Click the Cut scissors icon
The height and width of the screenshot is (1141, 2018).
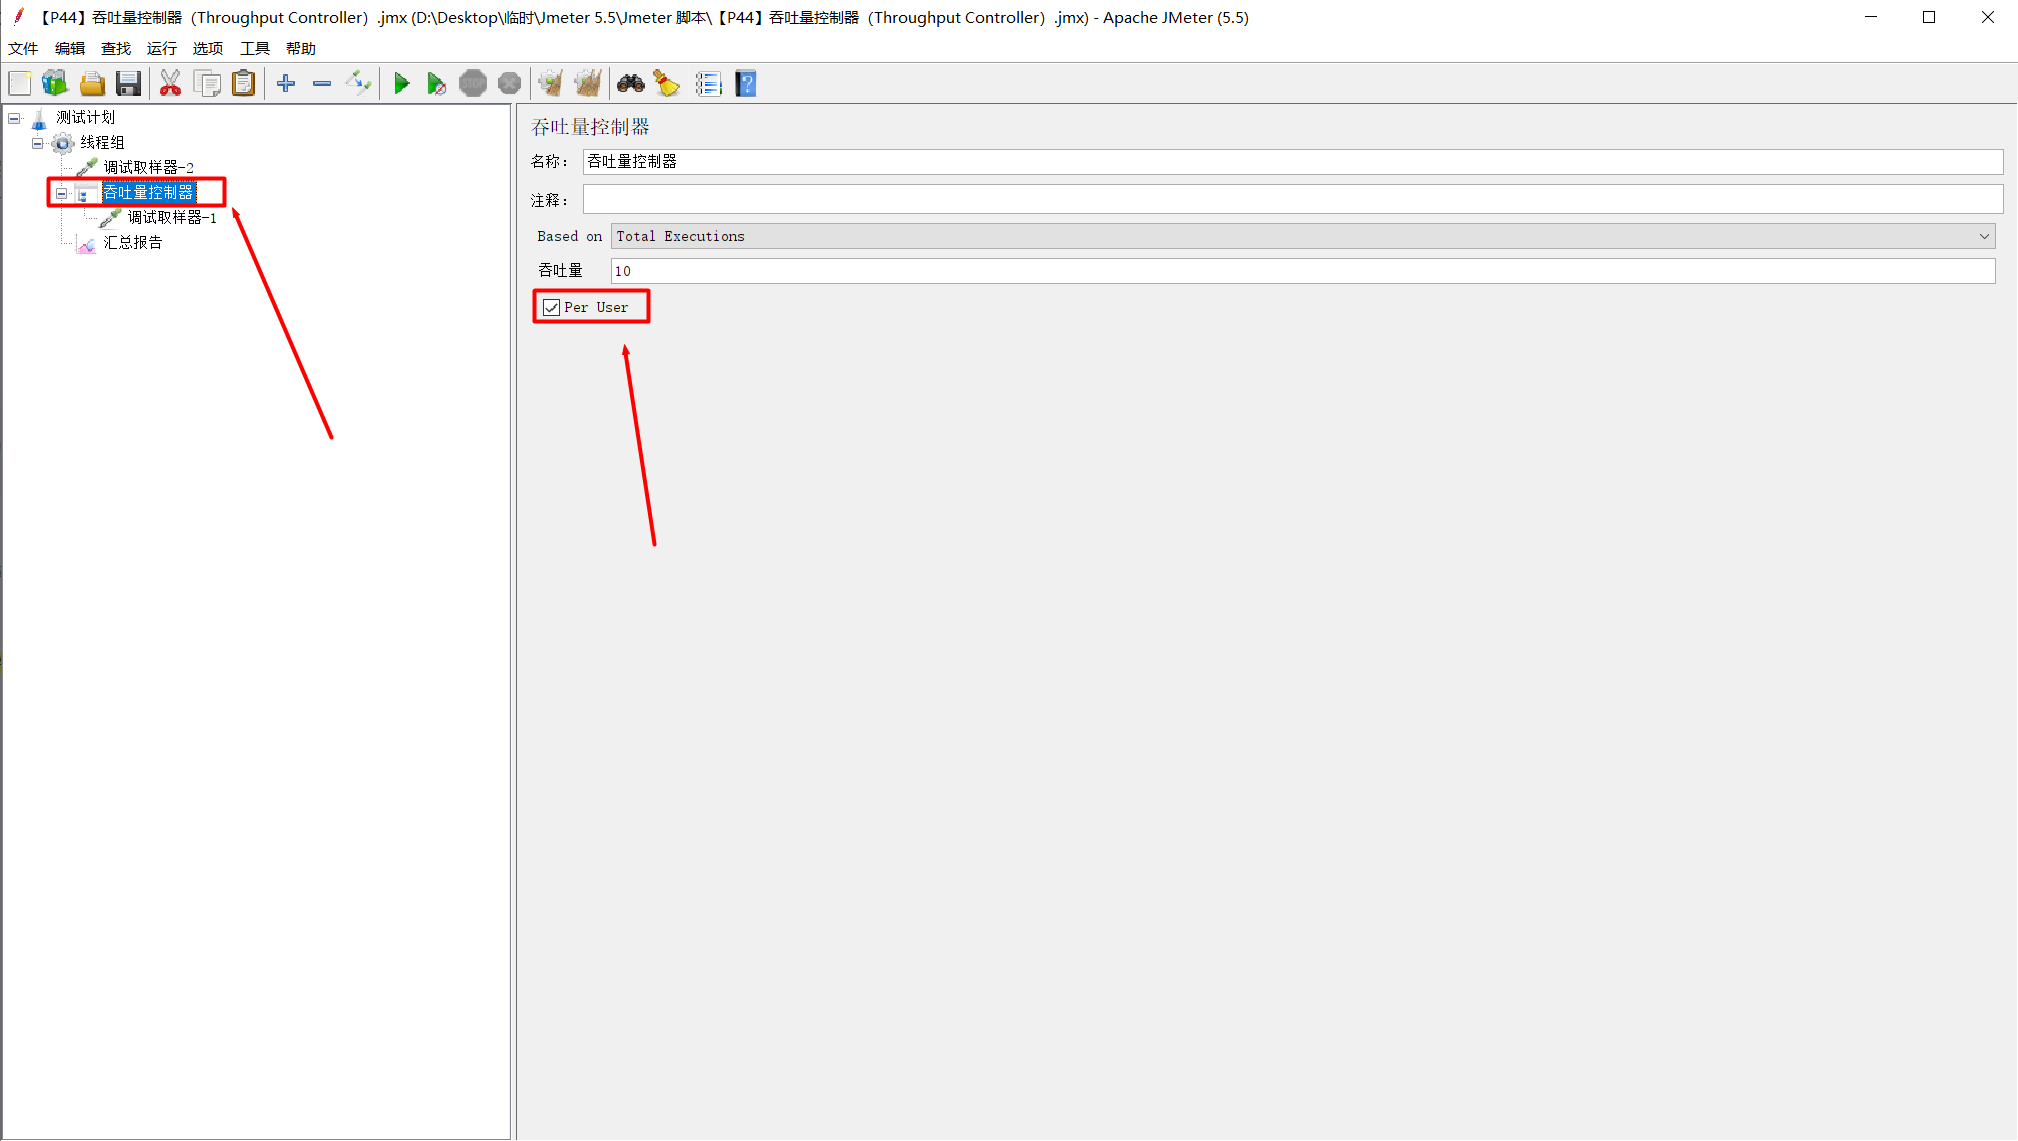[x=170, y=84]
